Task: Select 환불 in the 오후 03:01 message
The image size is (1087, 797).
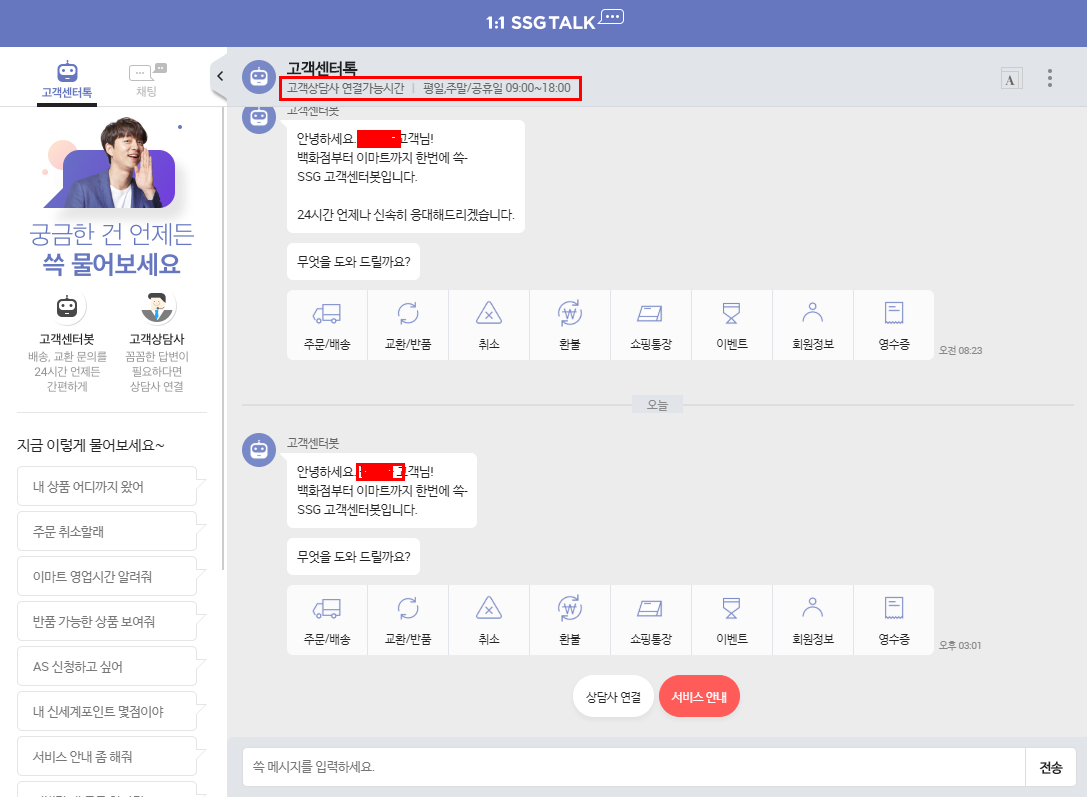Action: [x=570, y=620]
